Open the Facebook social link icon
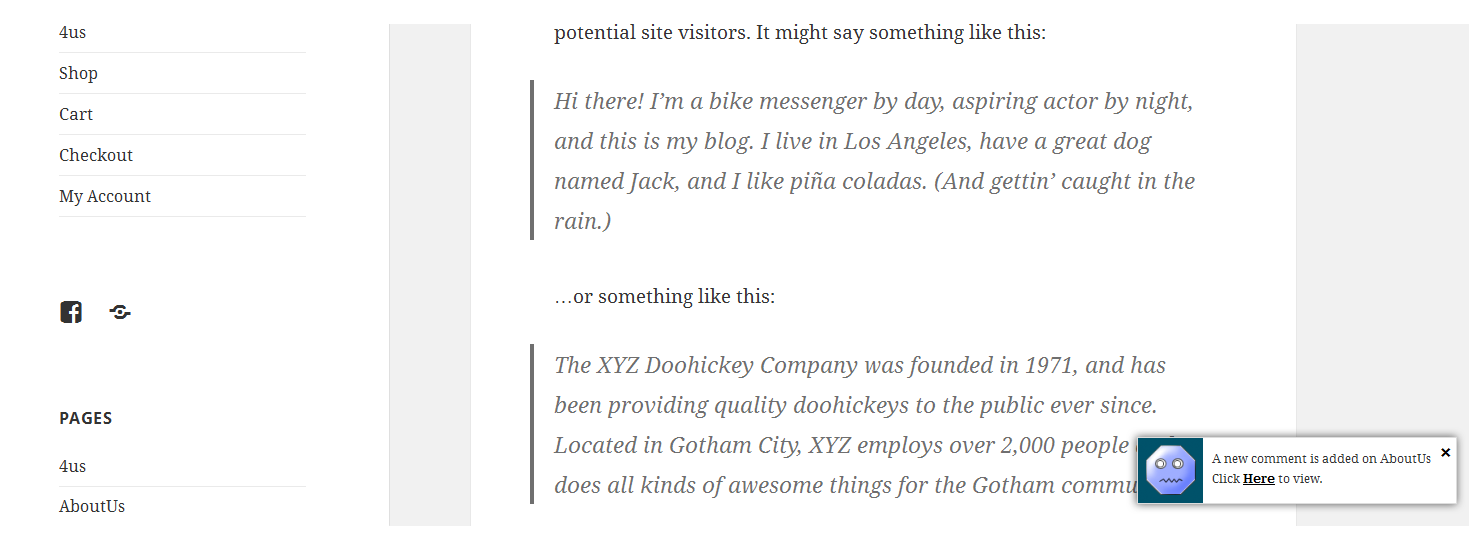This screenshot has height=540, width=1469. coord(71,312)
